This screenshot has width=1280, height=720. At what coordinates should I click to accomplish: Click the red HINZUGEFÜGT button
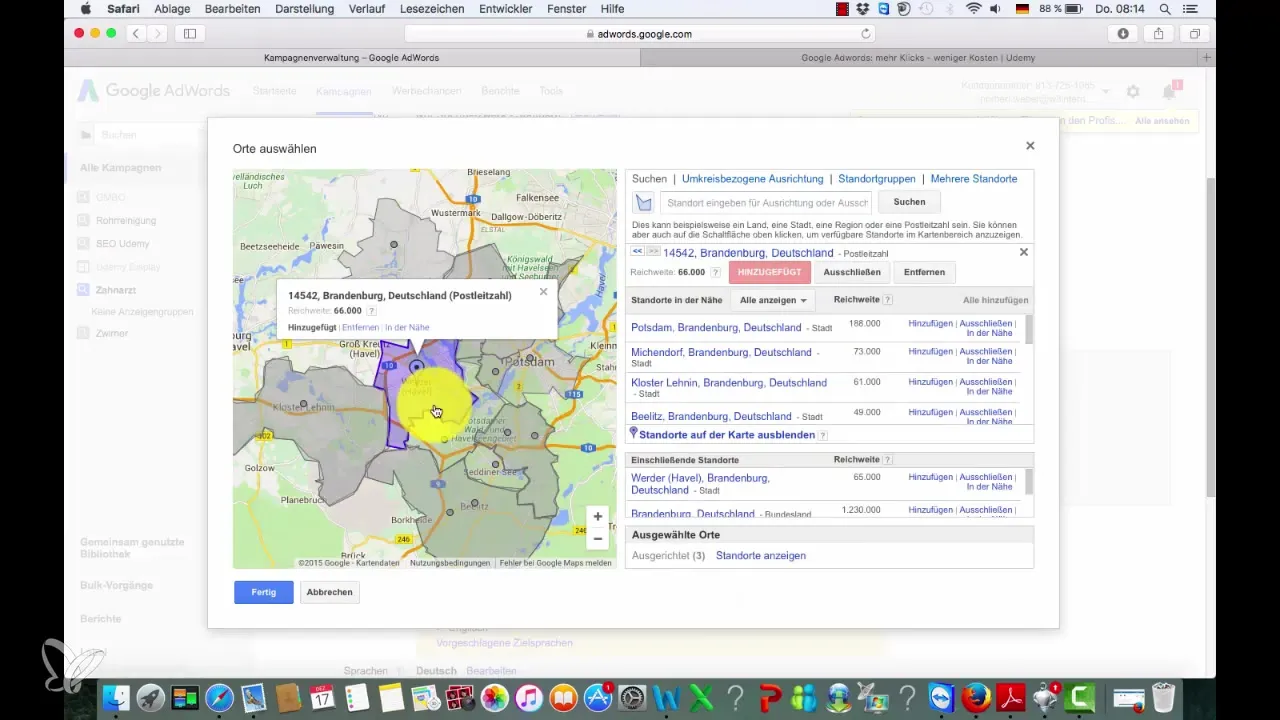tap(770, 272)
